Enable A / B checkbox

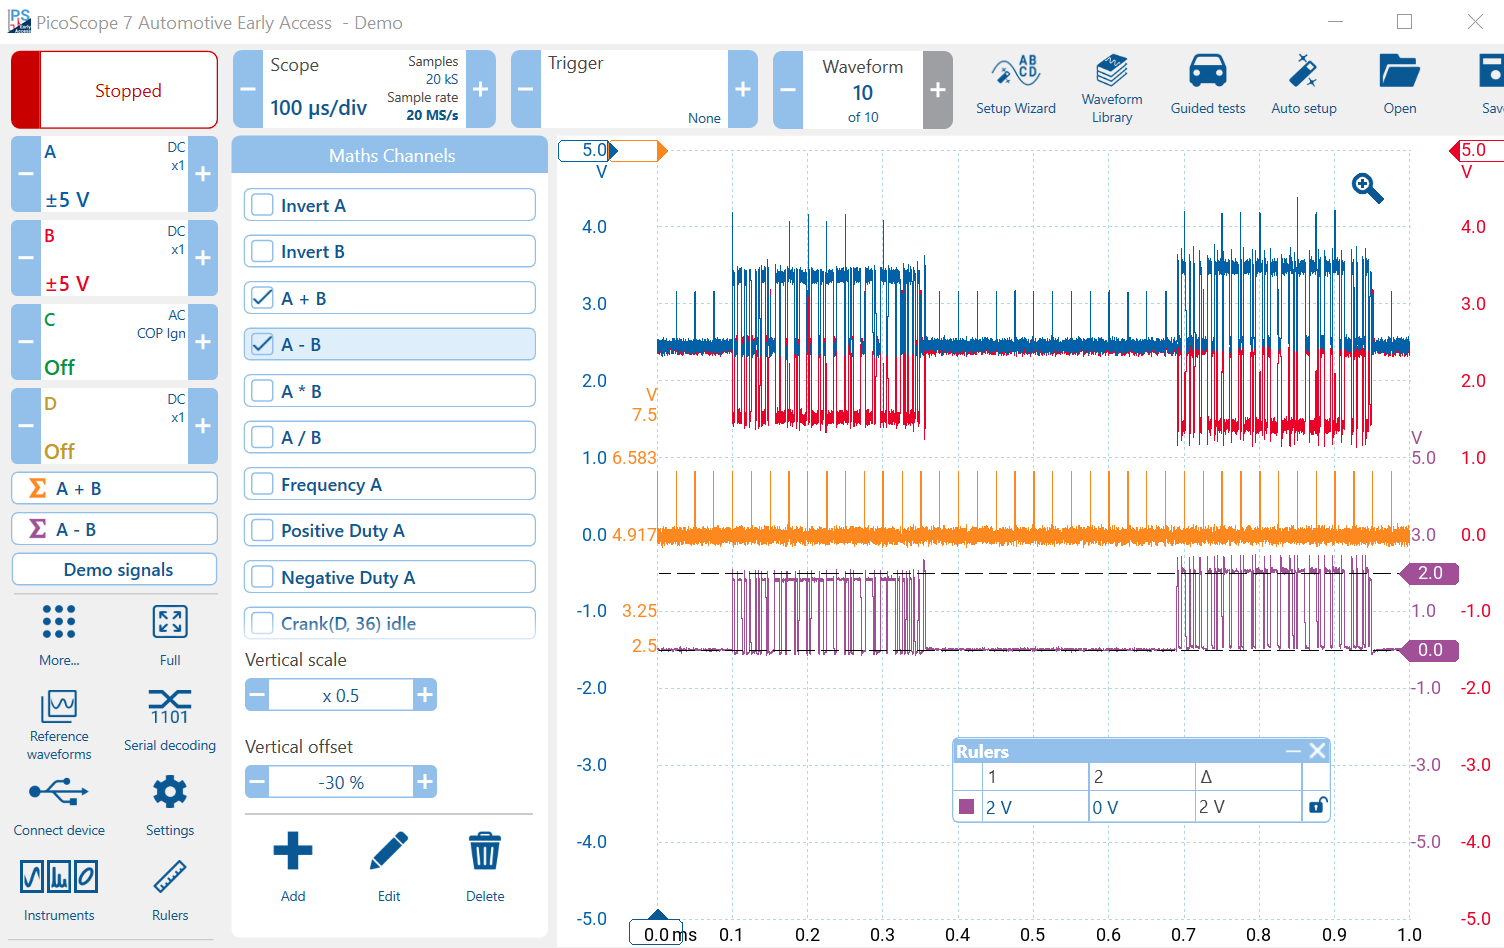[x=262, y=437]
